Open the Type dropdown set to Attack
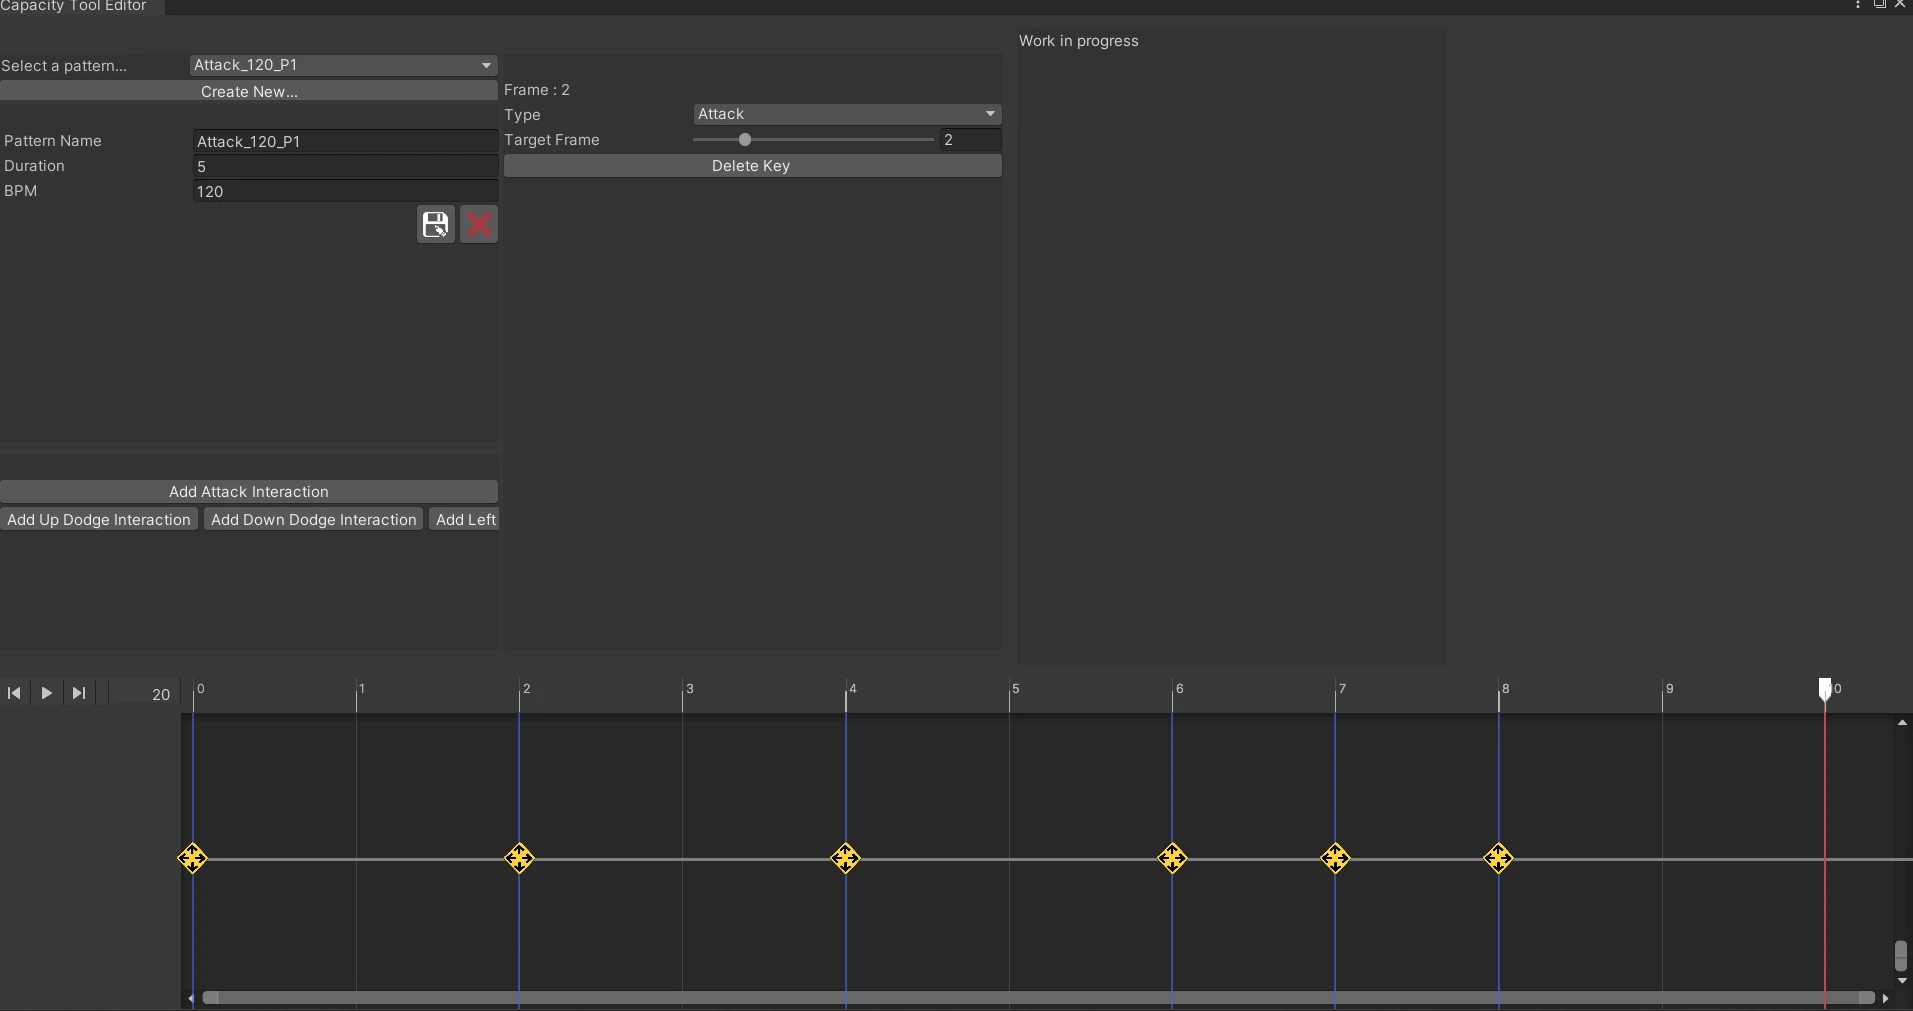The width and height of the screenshot is (1913, 1011). tap(847, 114)
